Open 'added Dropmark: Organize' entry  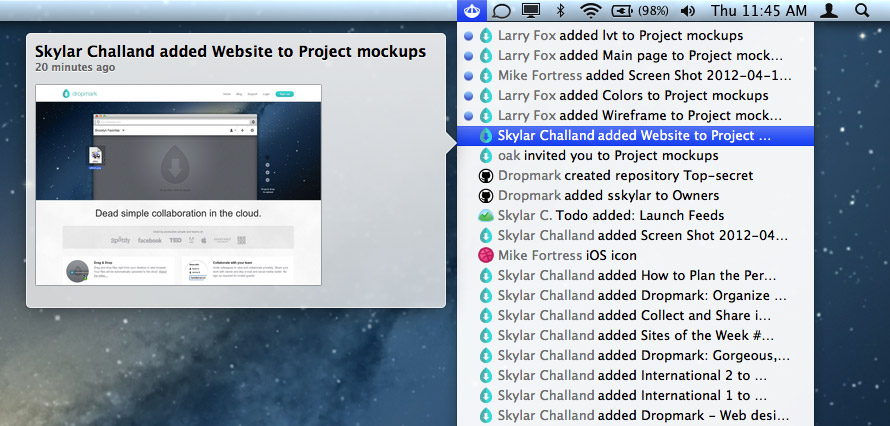coord(635,296)
